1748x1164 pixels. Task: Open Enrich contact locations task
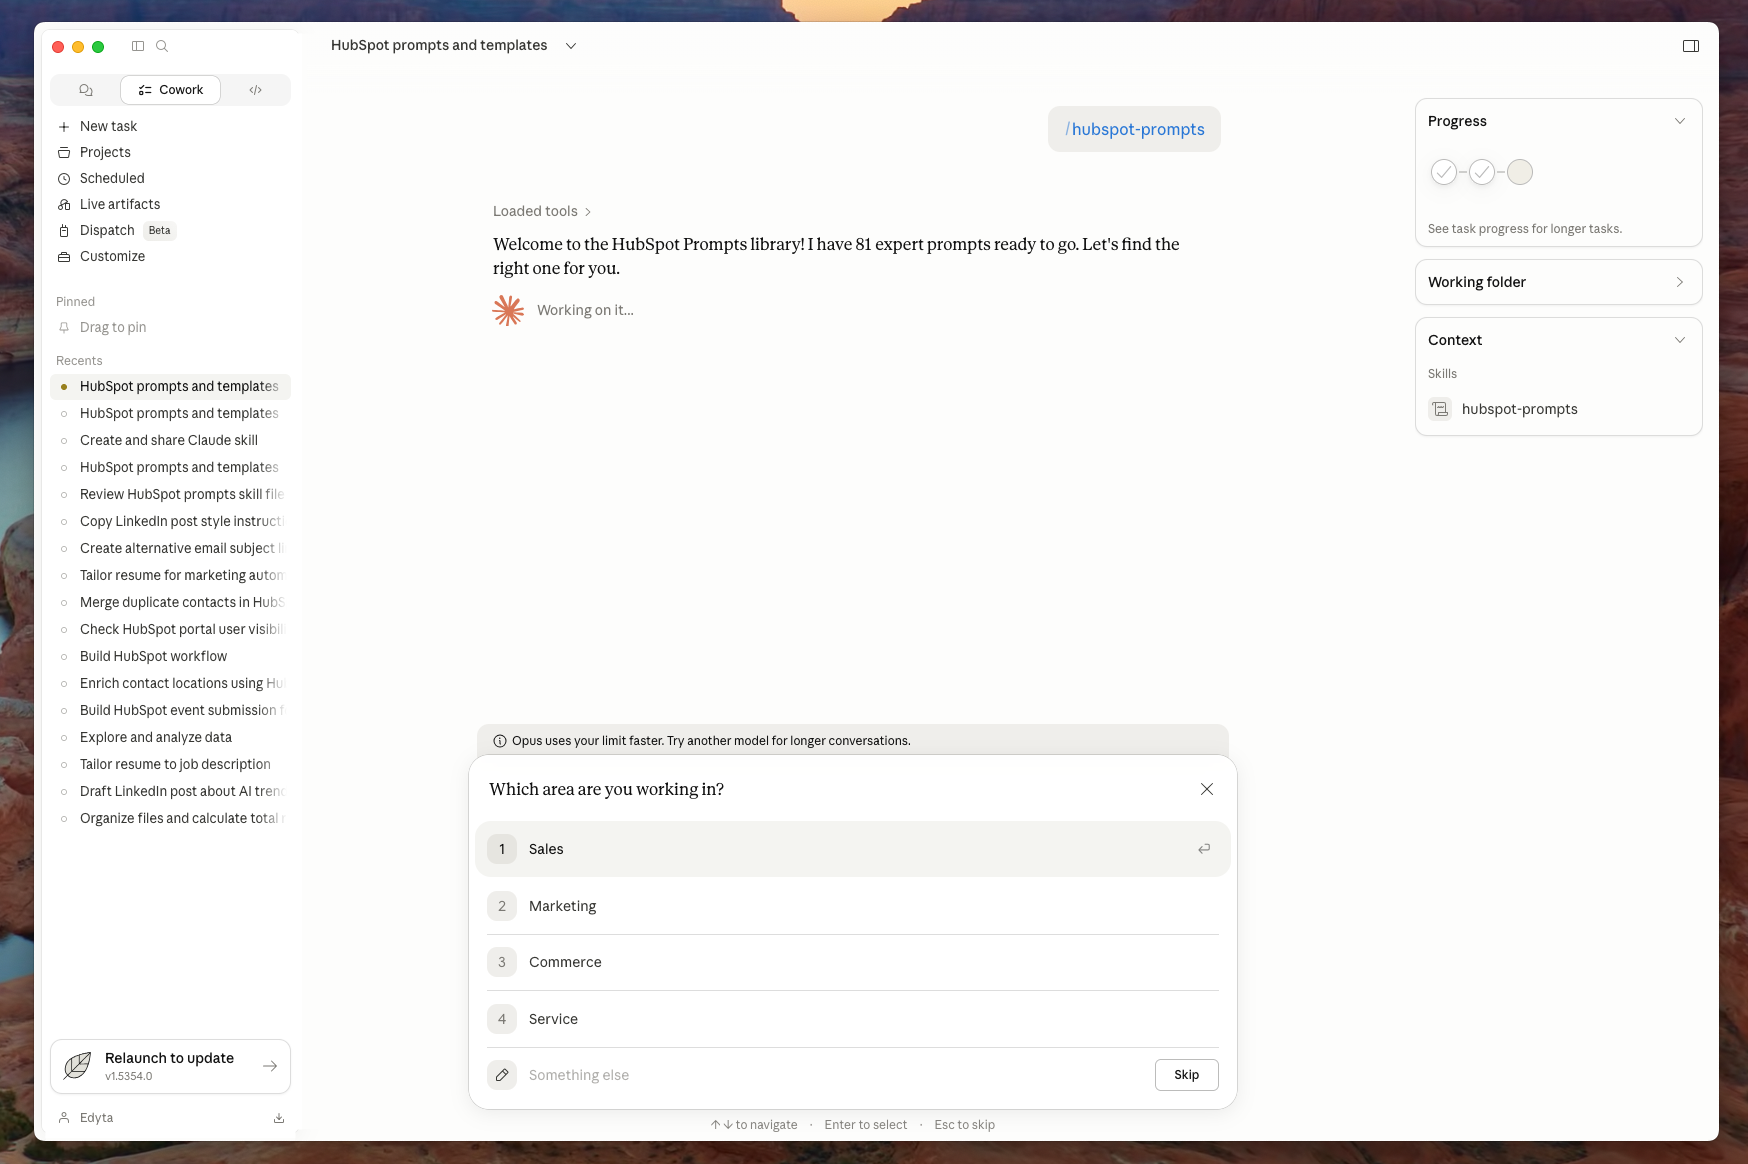[x=170, y=683]
